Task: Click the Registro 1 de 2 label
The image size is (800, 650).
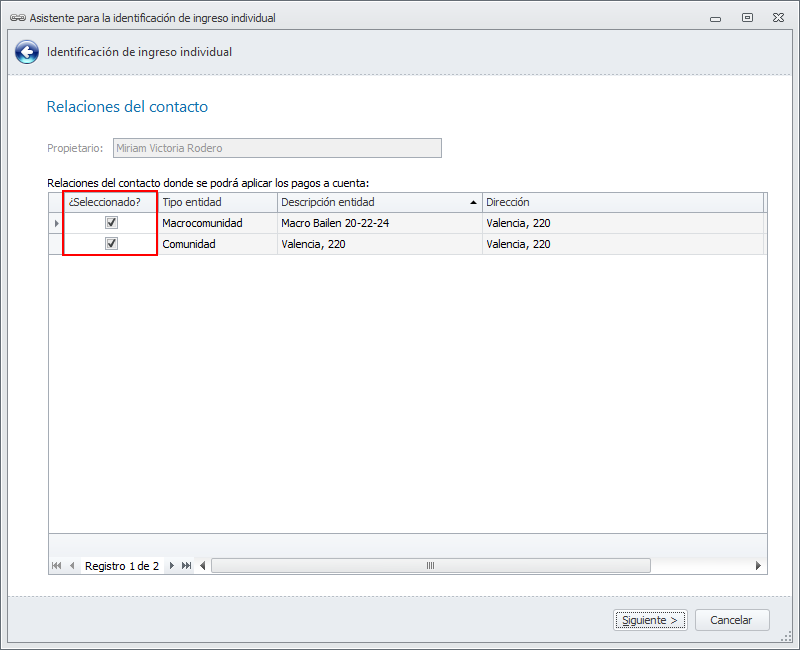Action: coord(122,566)
